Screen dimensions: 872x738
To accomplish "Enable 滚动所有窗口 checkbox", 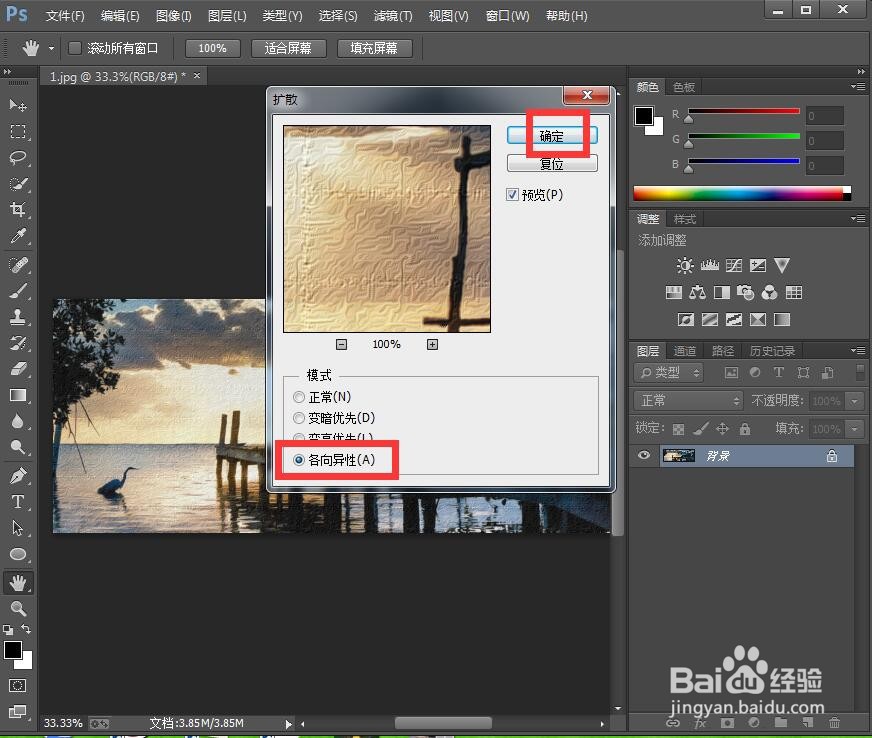I will tap(75, 48).
